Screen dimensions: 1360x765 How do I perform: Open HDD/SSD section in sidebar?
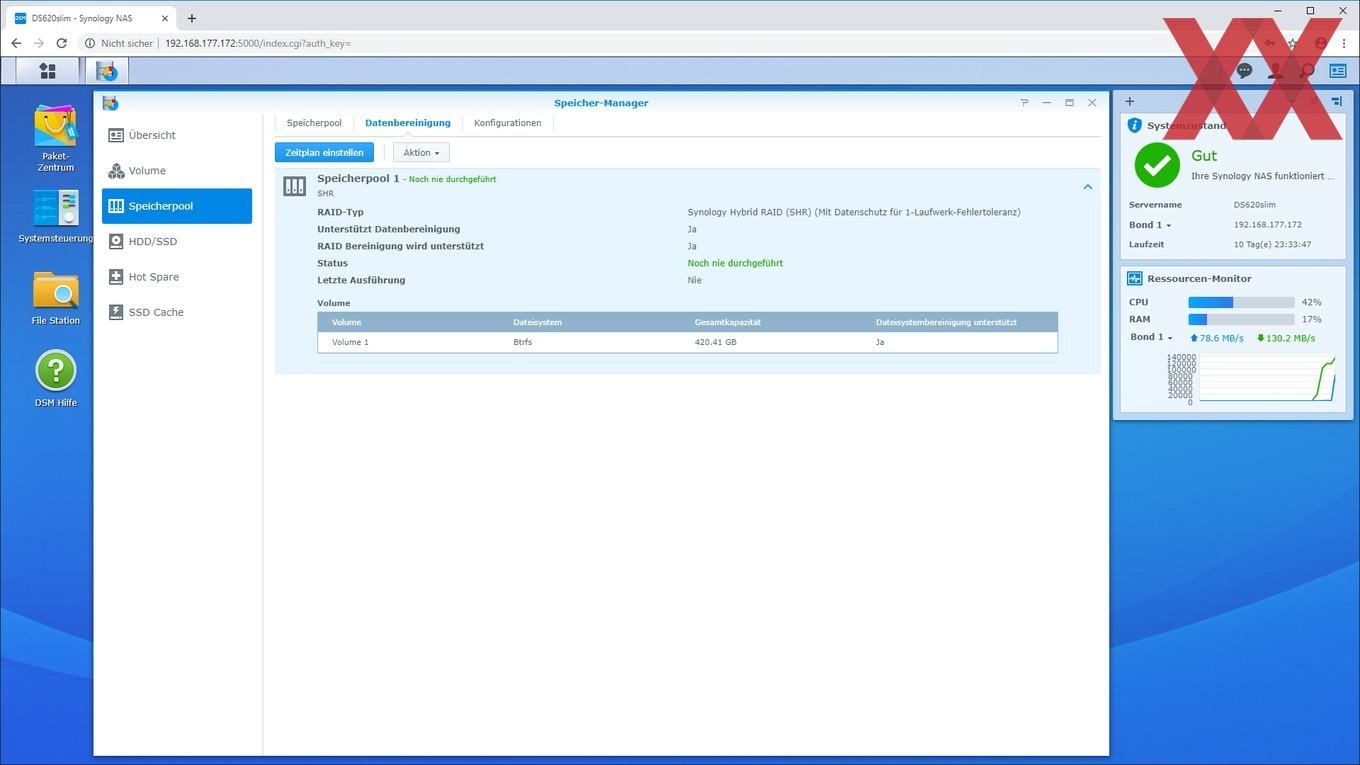tap(177, 242)
